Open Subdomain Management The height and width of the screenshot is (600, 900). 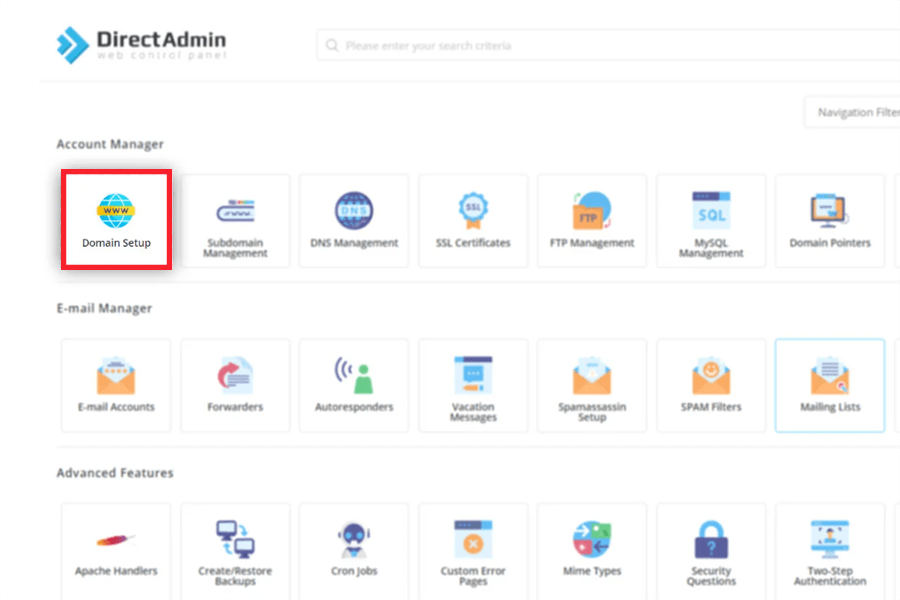click(235, 221)
